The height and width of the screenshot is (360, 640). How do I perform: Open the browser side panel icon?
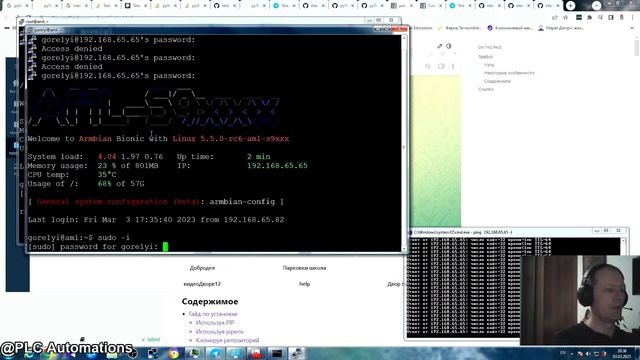[611, 18]
